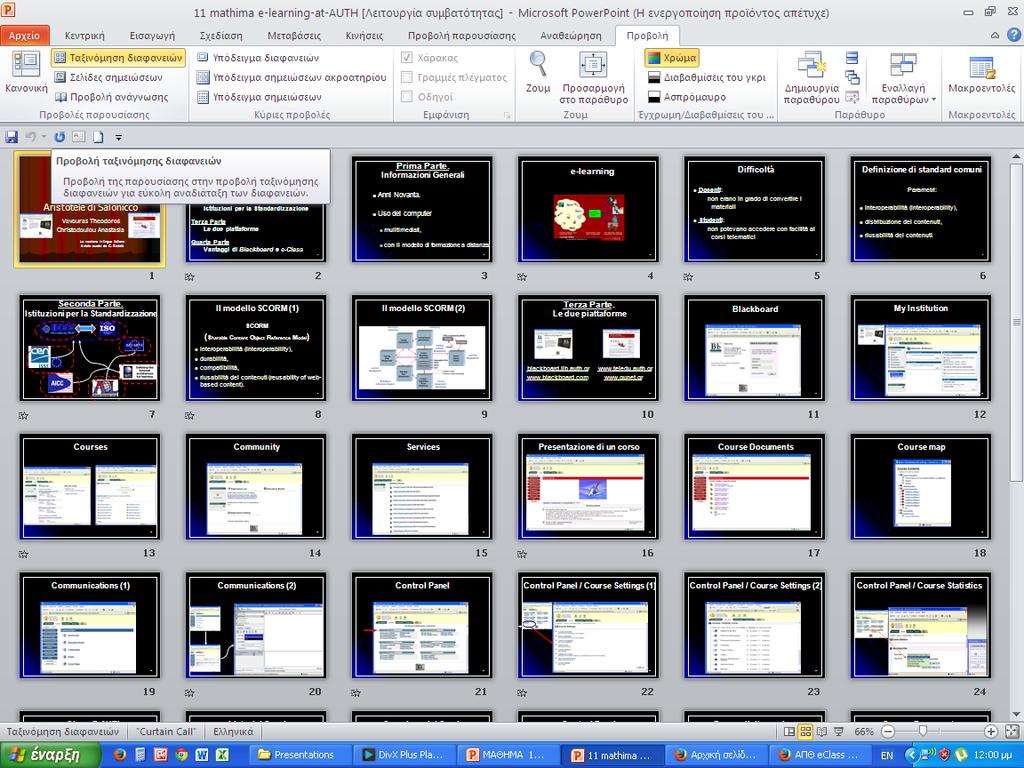The width and height of the screenshot is (1024, 768).
Task: Click the zoom slider handle
Action: click(x=923, y=731)
